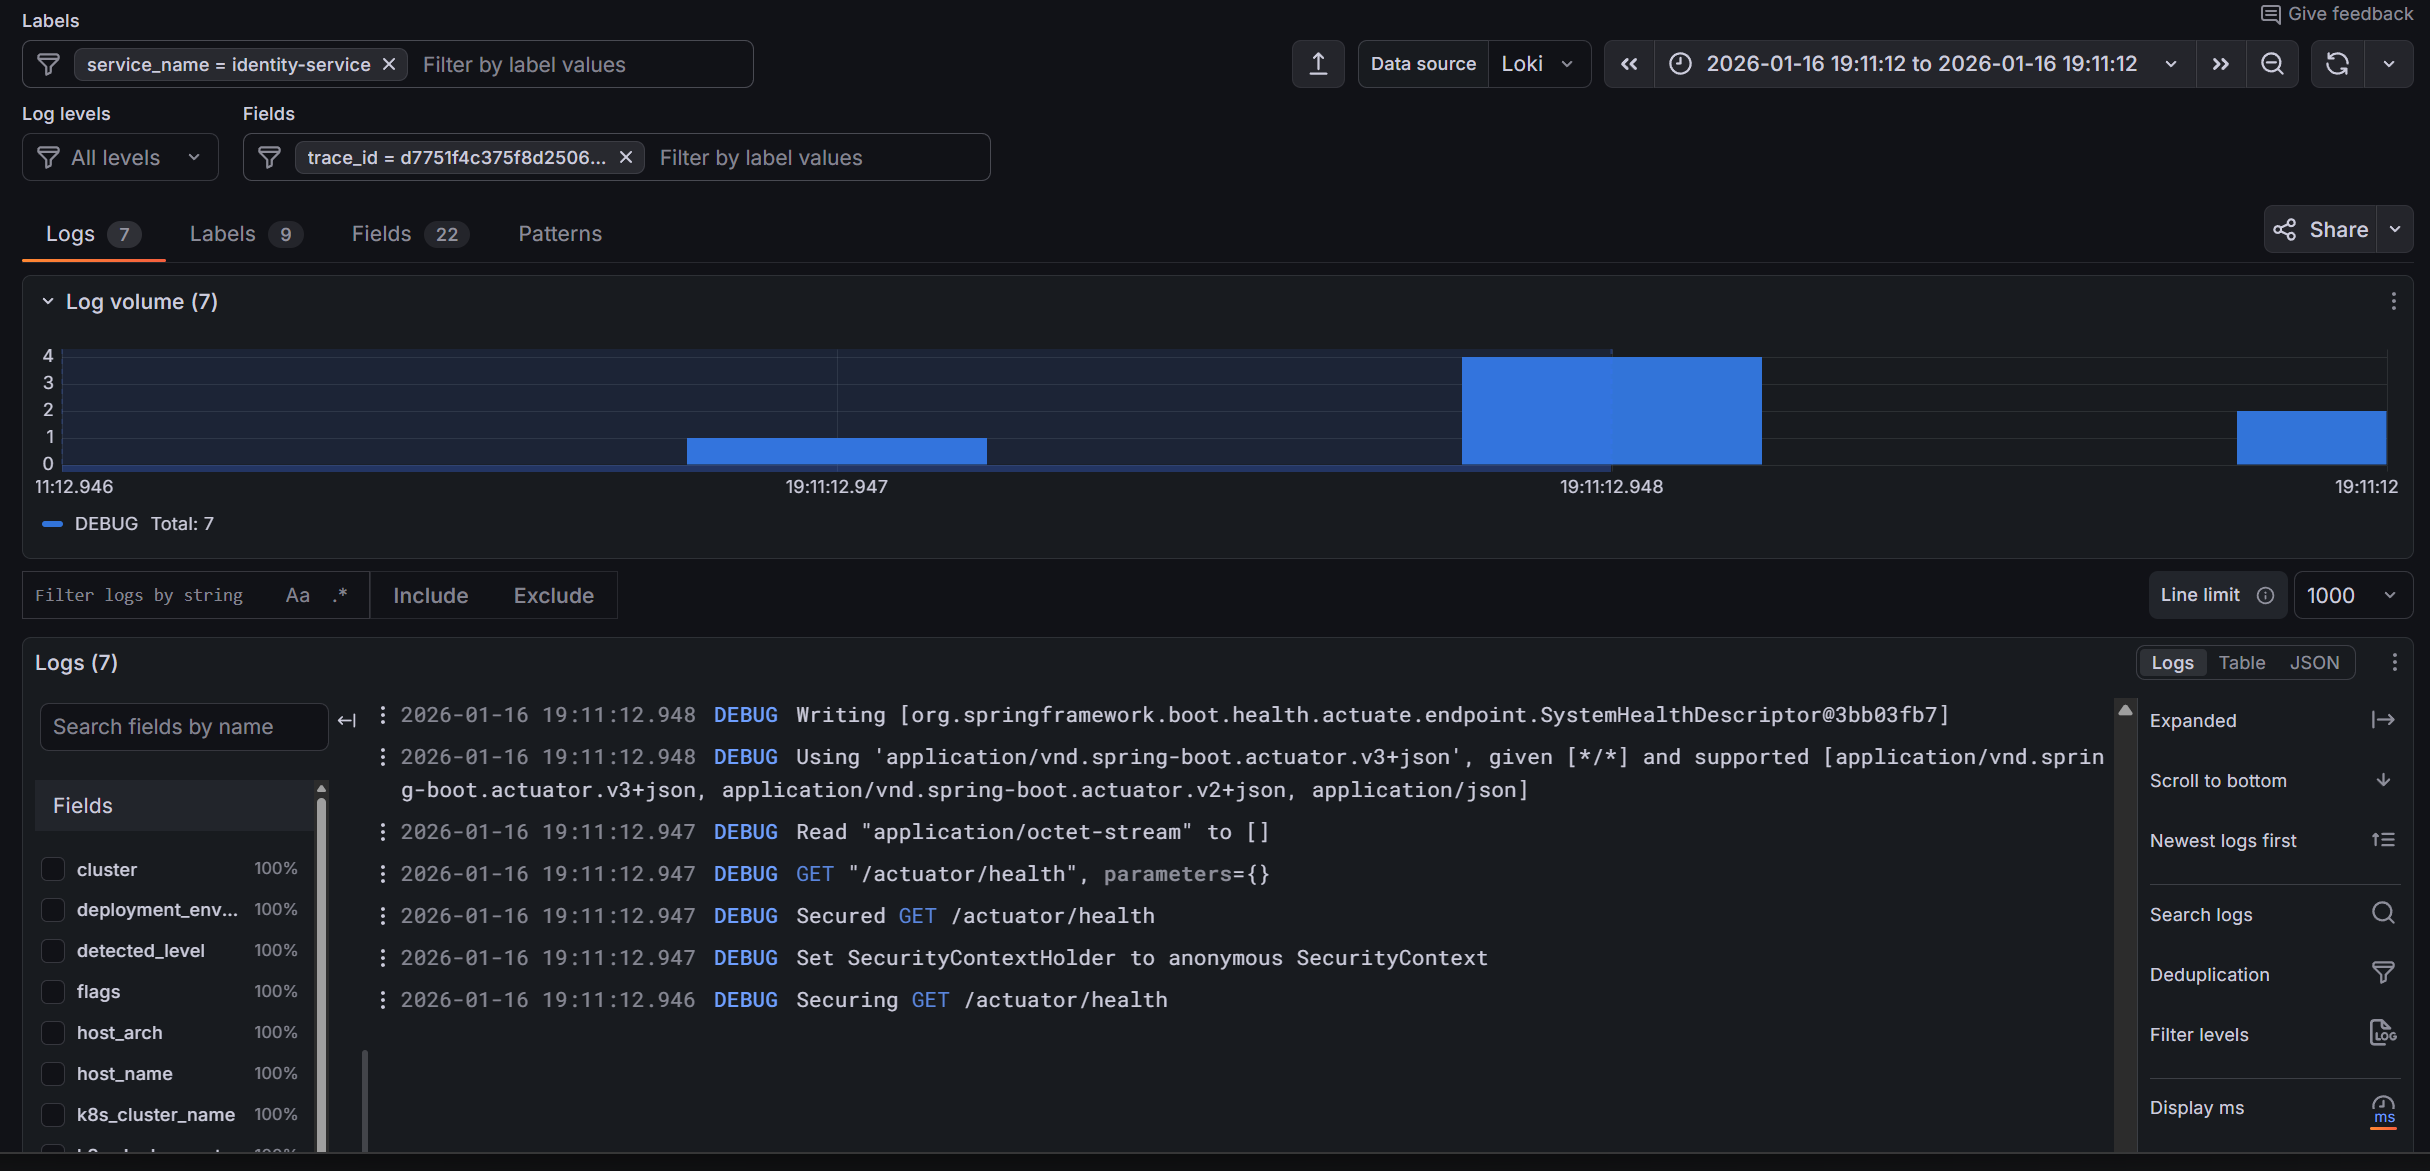Collapse the Log volume section
Viewport: 2430px width, 1171px height.
click(47, 301)
